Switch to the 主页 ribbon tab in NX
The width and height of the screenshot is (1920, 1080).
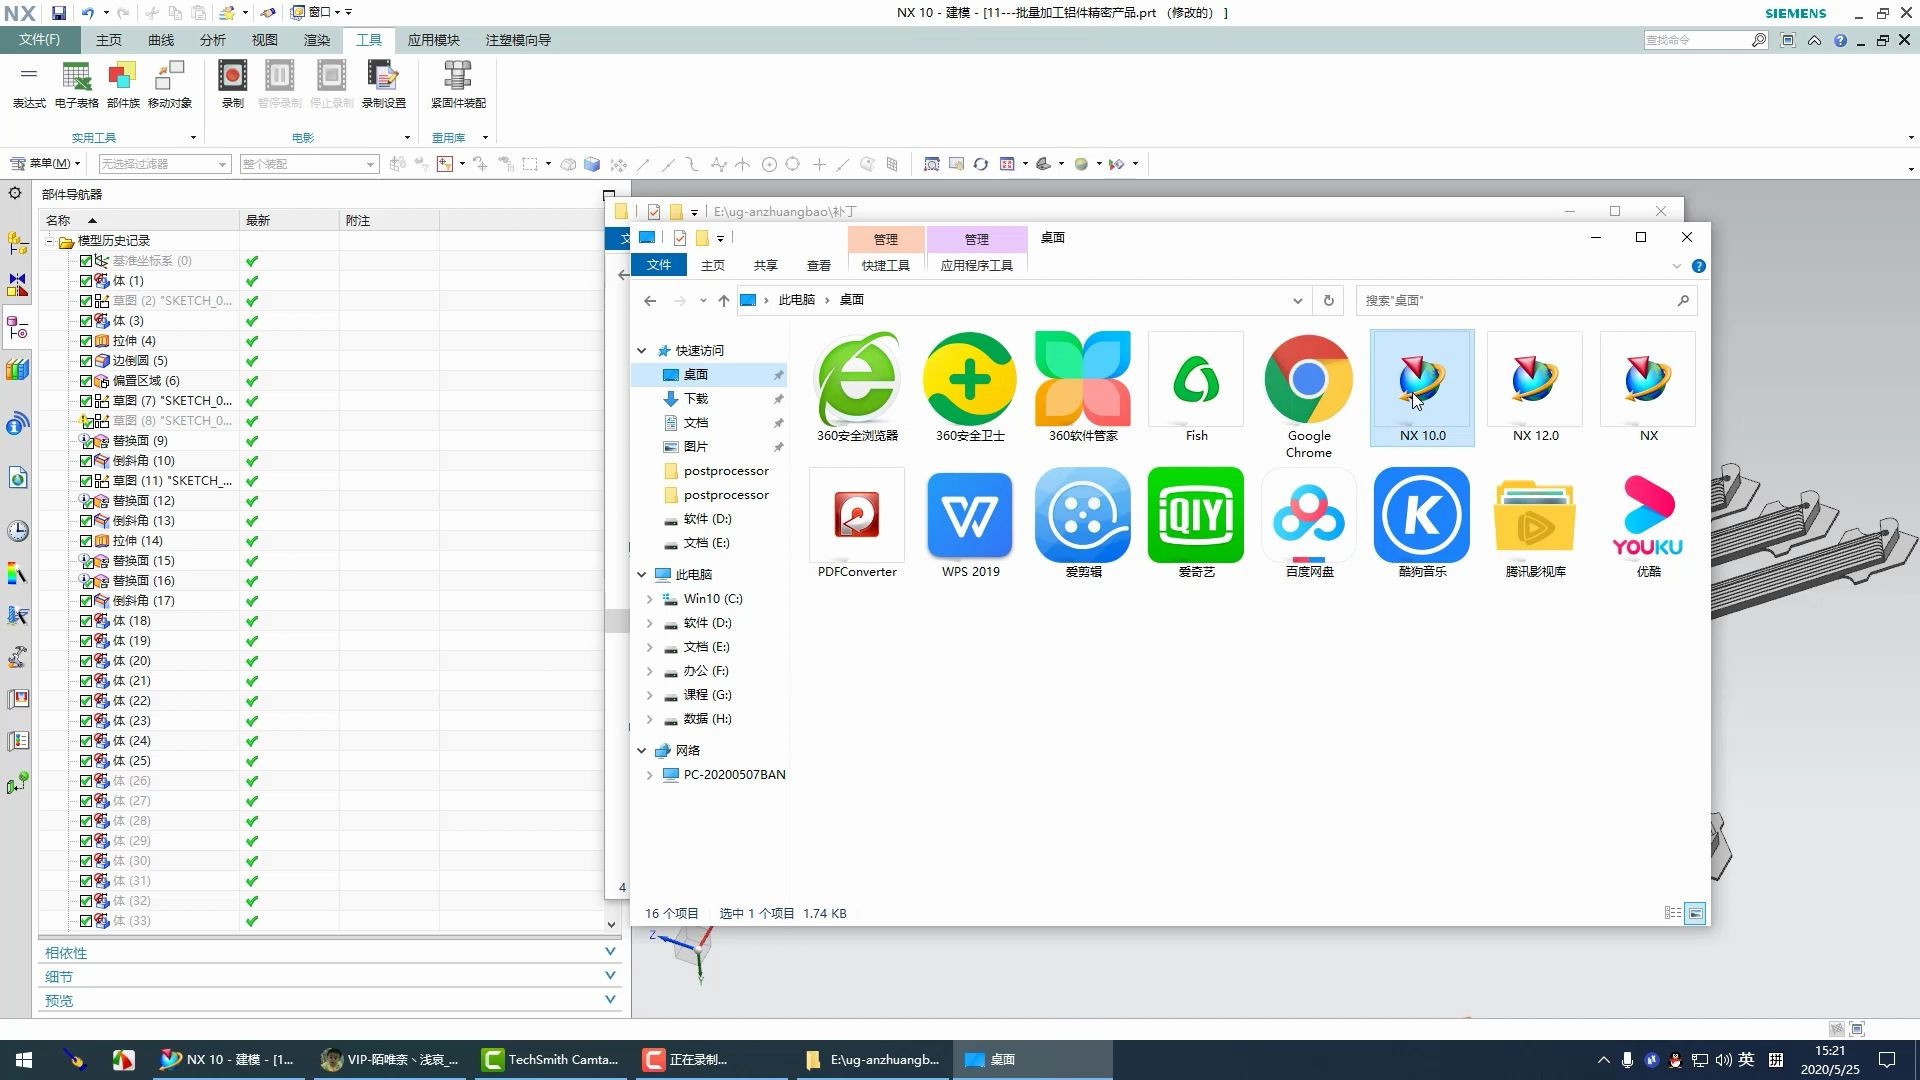pos(109,40)
